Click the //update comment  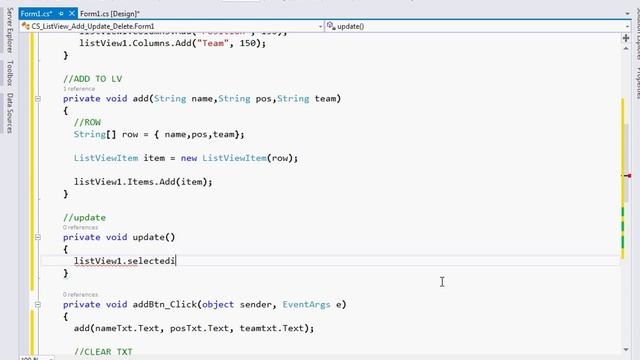(84, 218)
